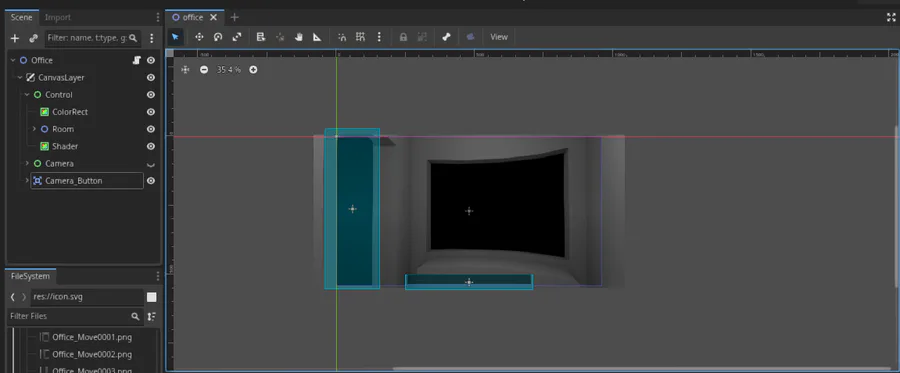
Task: Reset zoom via 35.4 % label
Action: 228,69
